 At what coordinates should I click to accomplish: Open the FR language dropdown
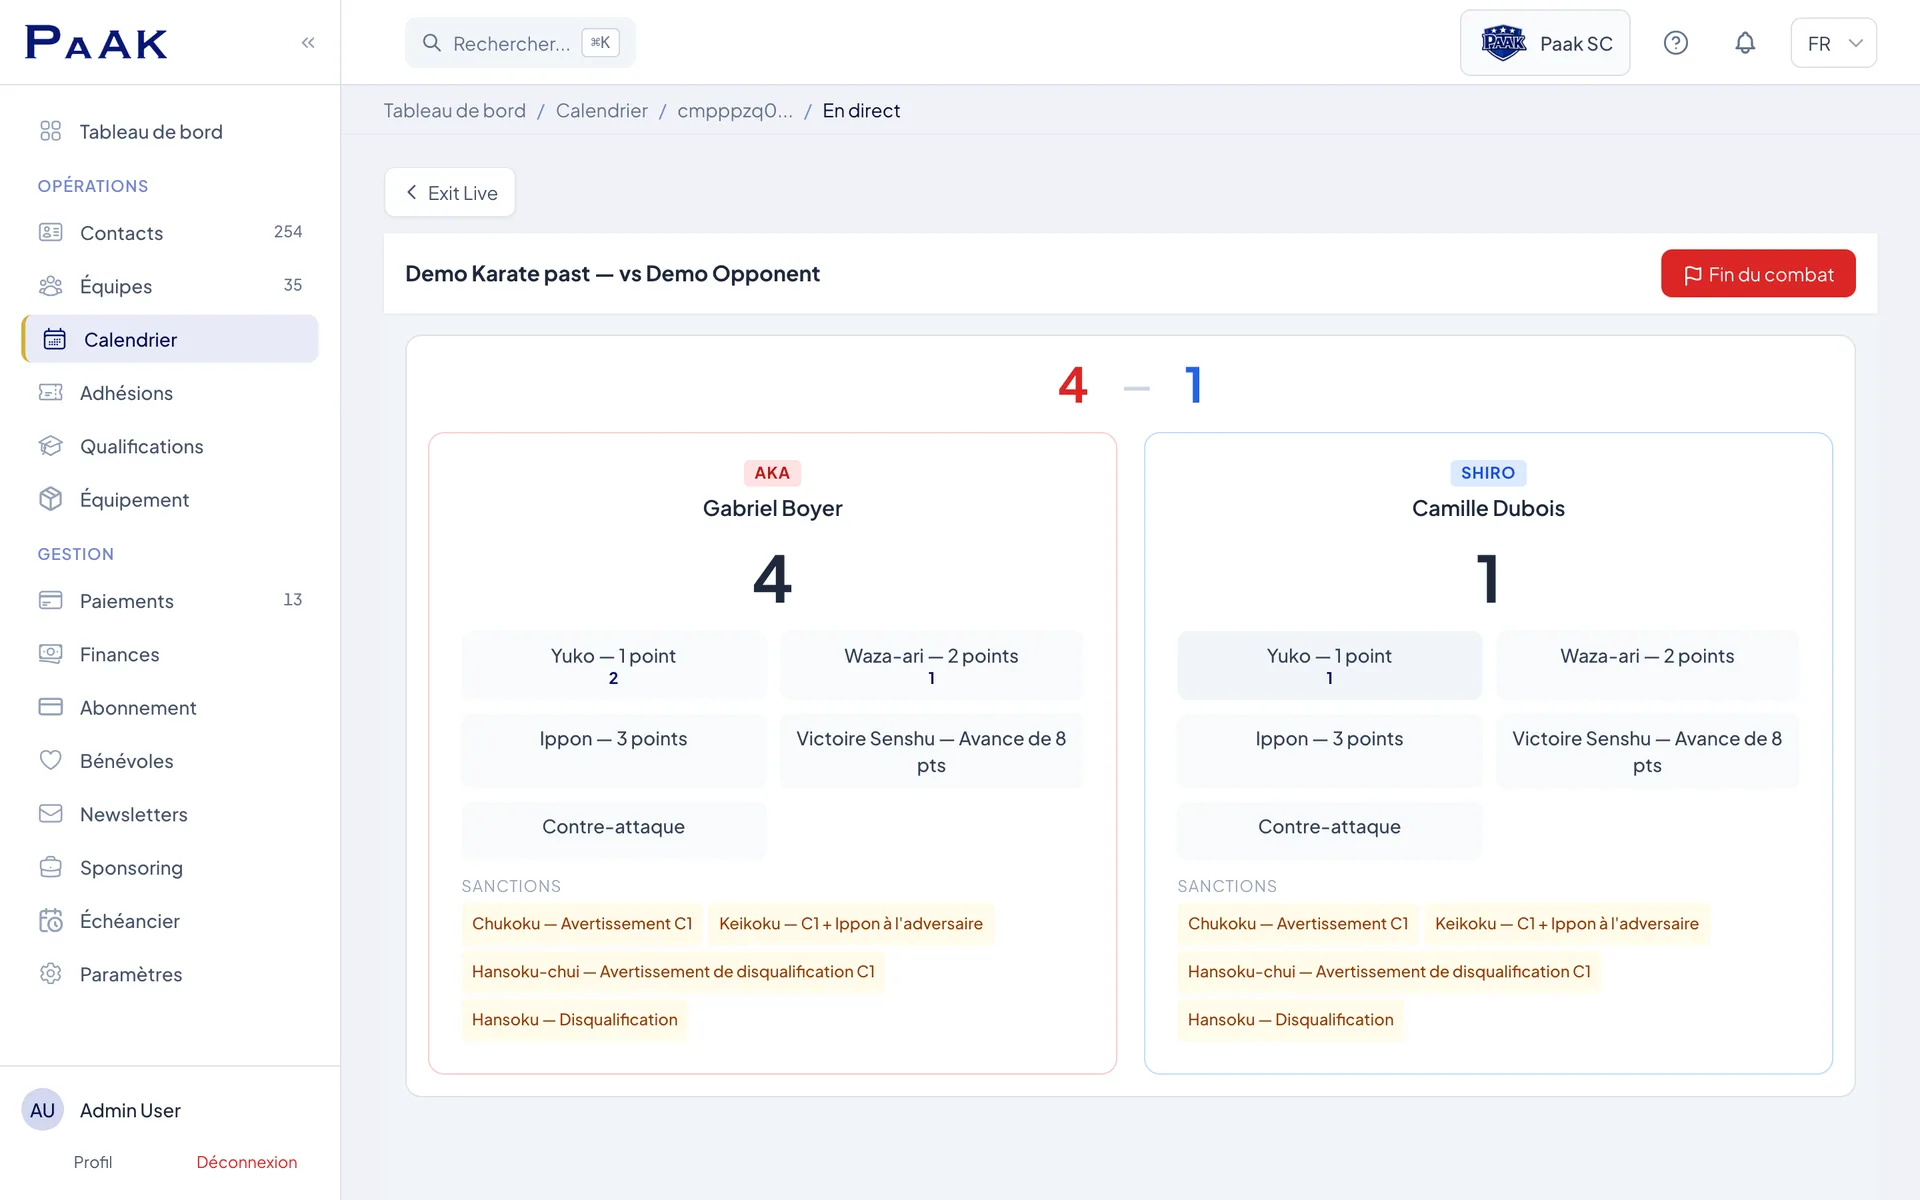click(1833, 43)
